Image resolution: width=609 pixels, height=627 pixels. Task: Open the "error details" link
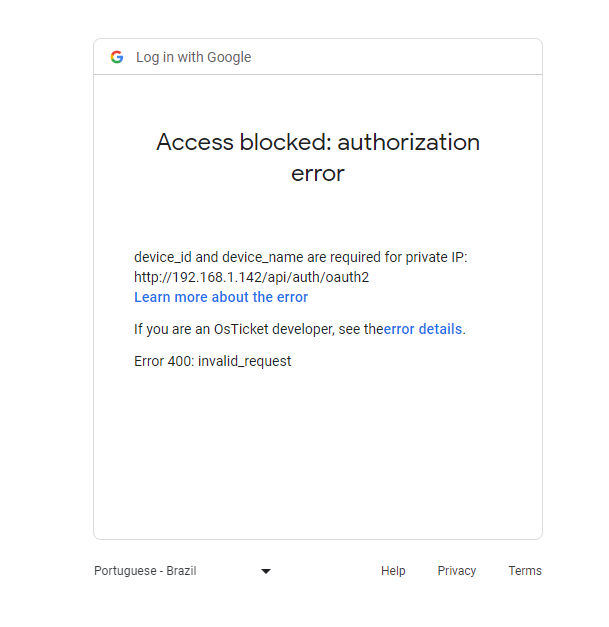click(423, 329)
